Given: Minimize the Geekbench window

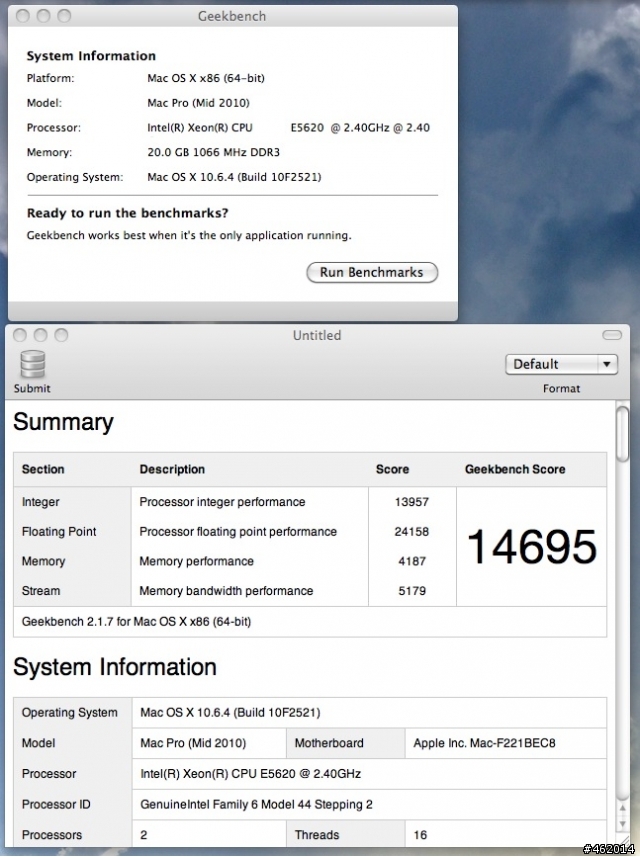Looking at the screenshot, I should pos(44,16).
